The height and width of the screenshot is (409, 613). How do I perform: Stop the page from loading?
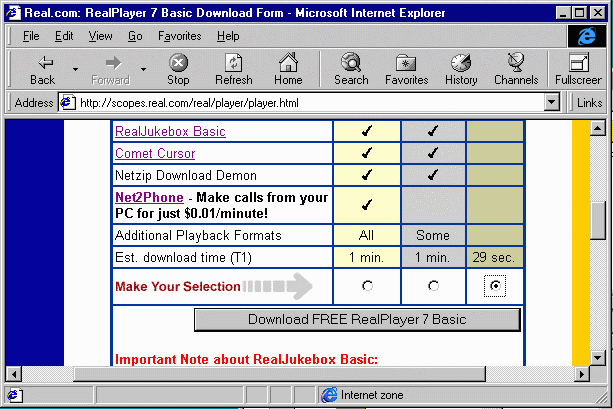(x=178, y=70)
